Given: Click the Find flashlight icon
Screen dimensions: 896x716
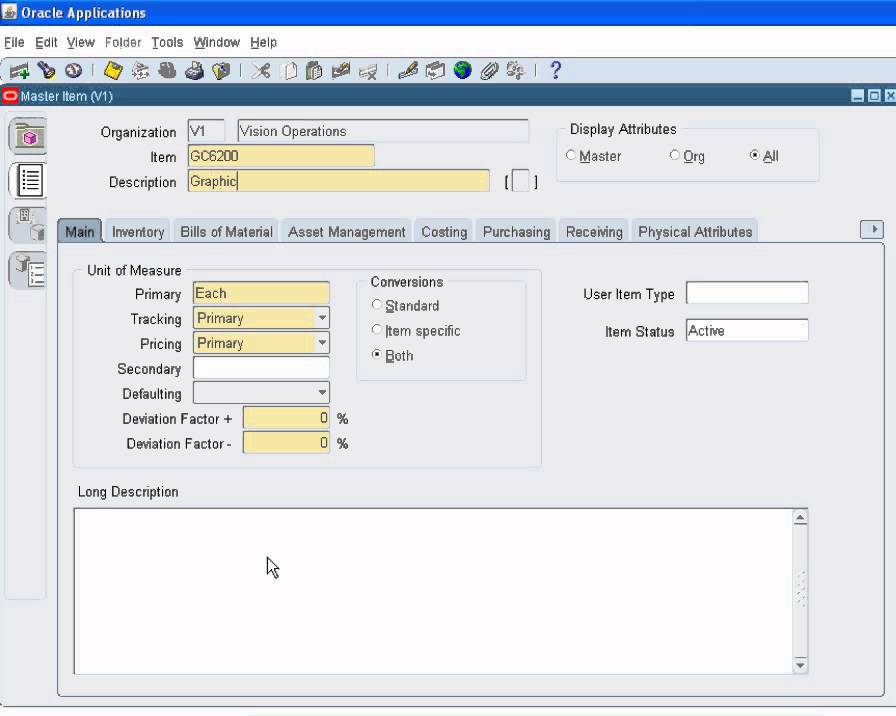Looking at the screenshot, I should click(x=46, y=71).
